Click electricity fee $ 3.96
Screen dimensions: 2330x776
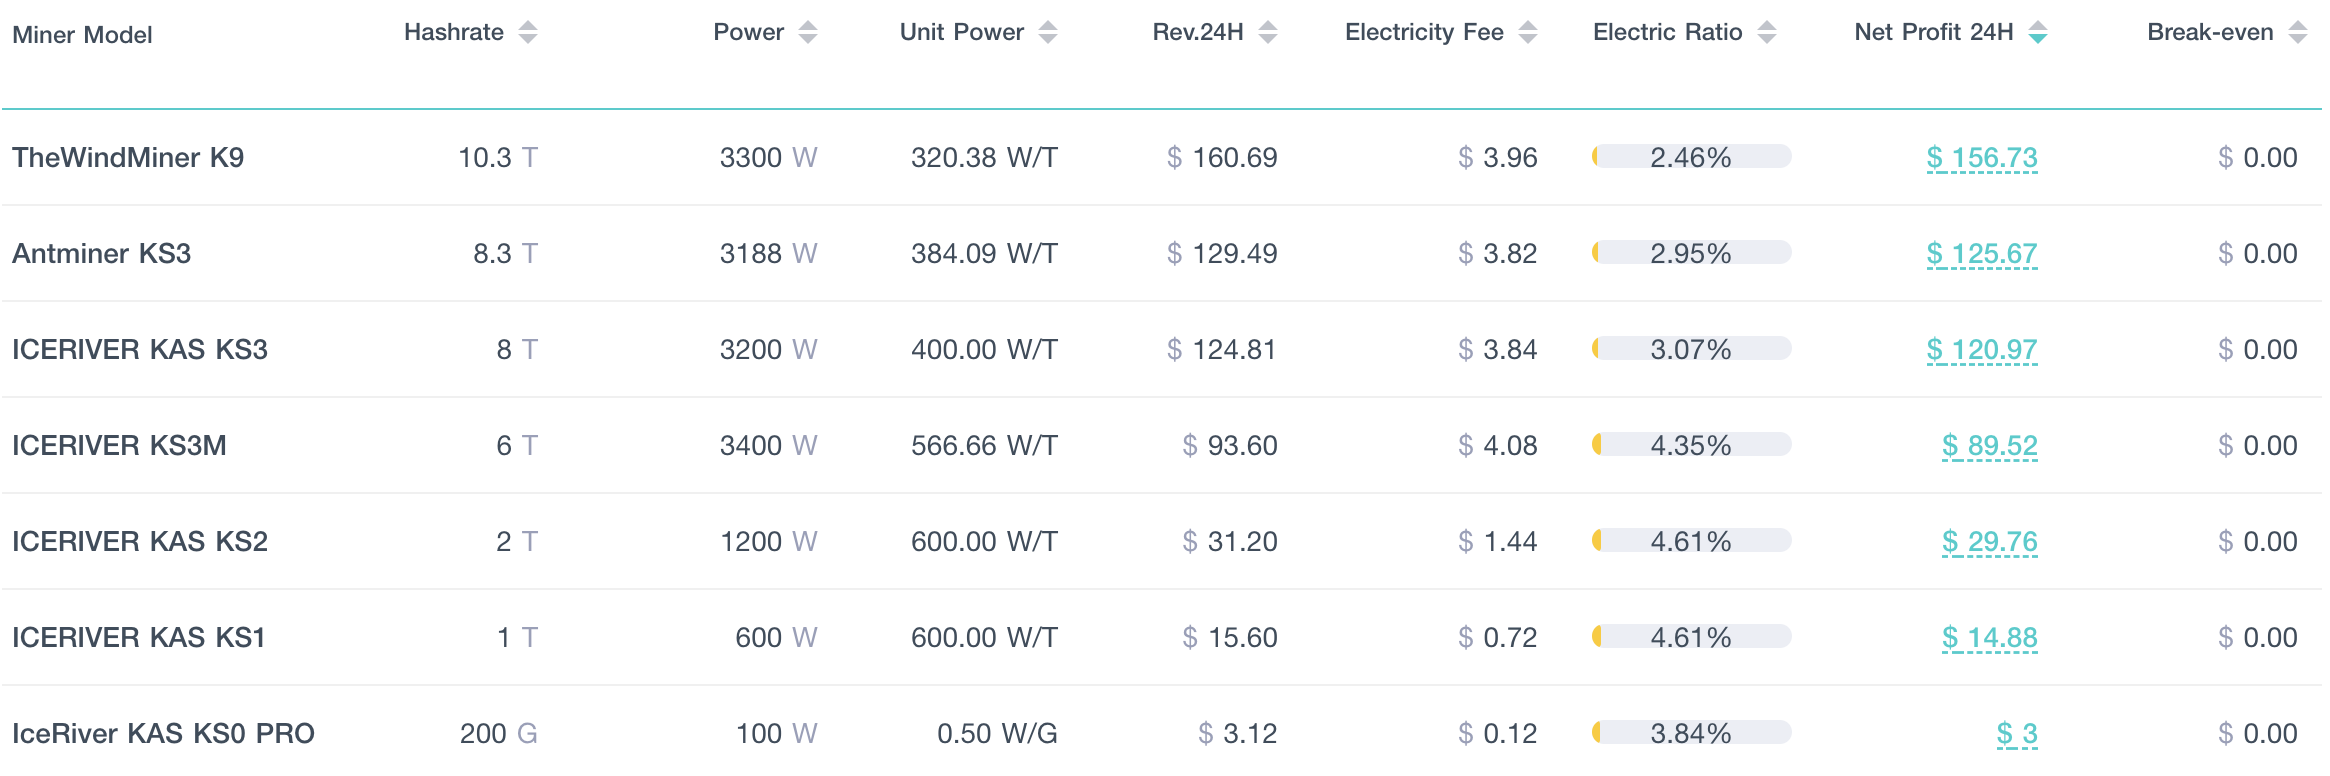pyautogui.click(x=1498, y=158)
